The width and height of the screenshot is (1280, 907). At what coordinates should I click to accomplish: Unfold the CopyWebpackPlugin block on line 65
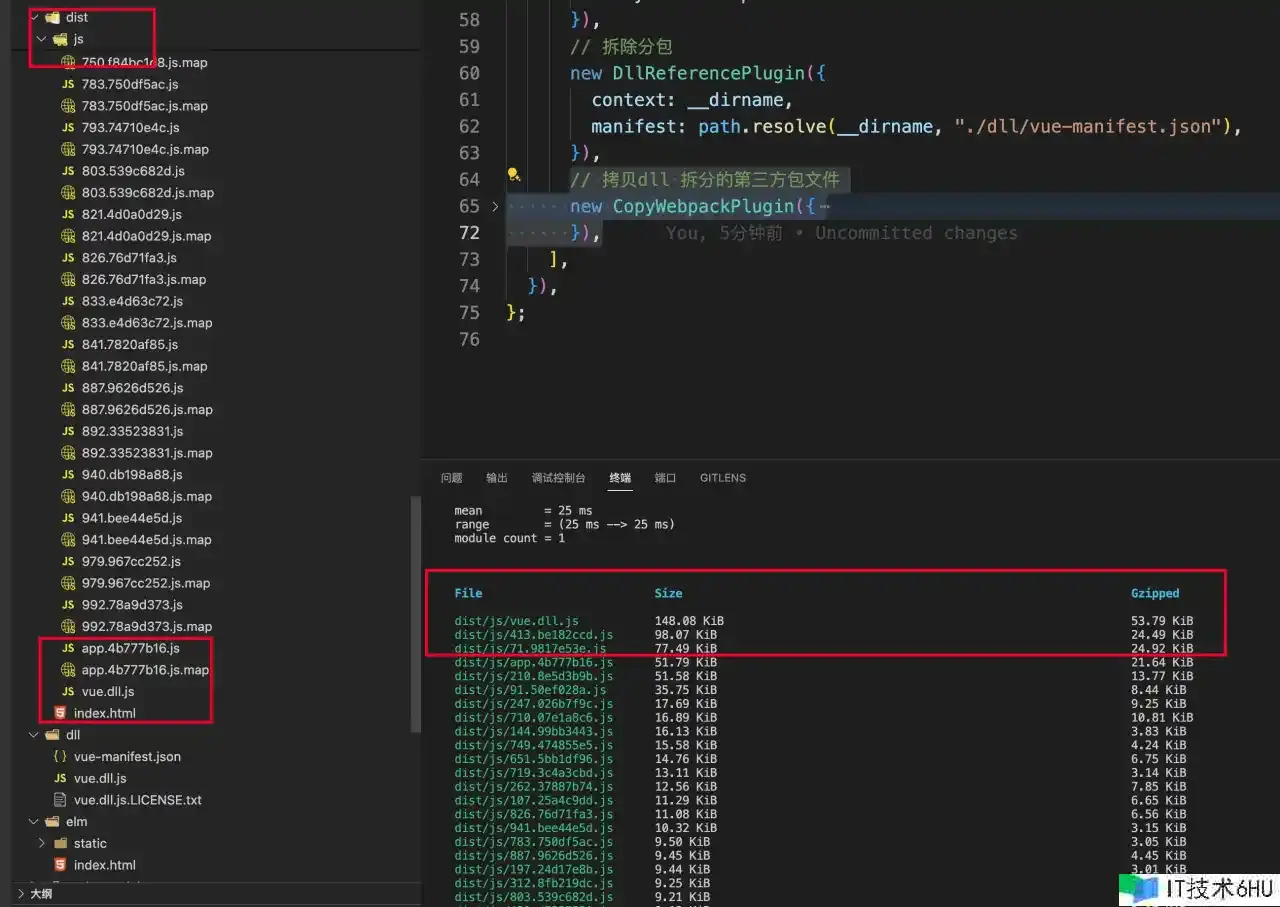click(x=495, y=206)
